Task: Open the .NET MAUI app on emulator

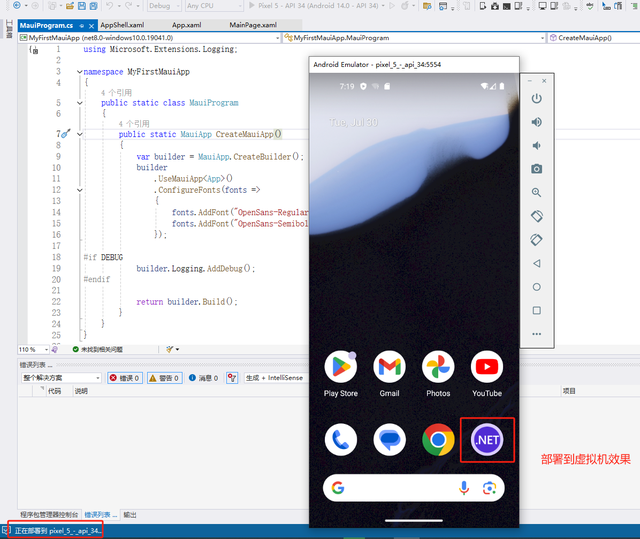Action: coord(487,440)
